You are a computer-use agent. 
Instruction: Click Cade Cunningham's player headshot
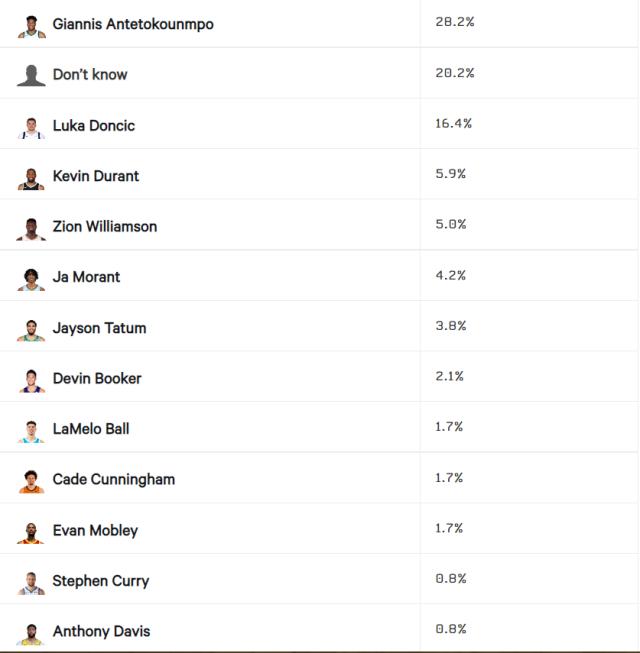[31, 480]
